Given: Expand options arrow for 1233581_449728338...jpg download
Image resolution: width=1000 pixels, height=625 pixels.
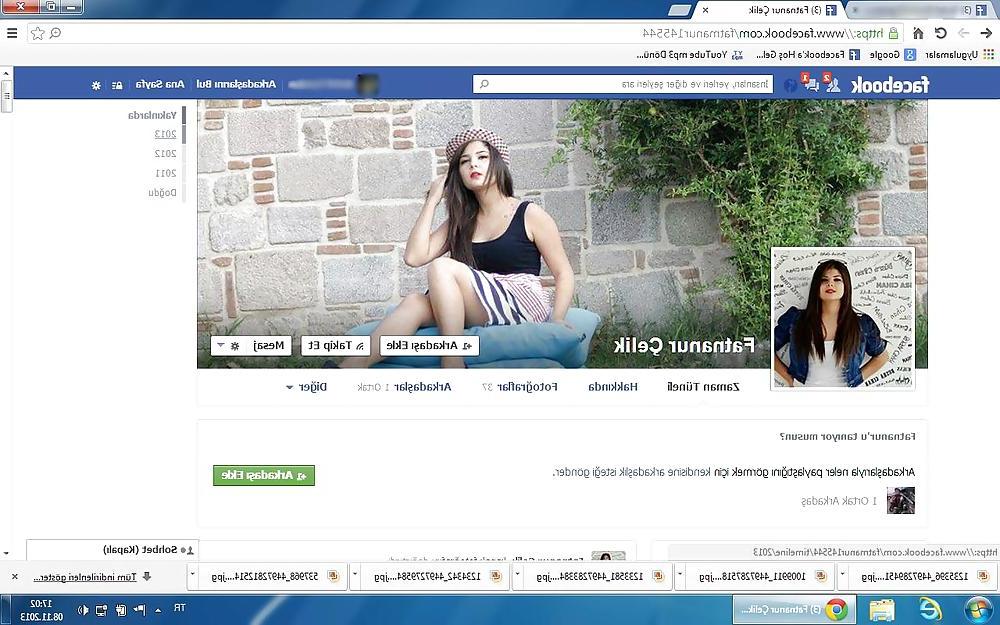Looking at the screenshot, I should click(x=517, y=577).
